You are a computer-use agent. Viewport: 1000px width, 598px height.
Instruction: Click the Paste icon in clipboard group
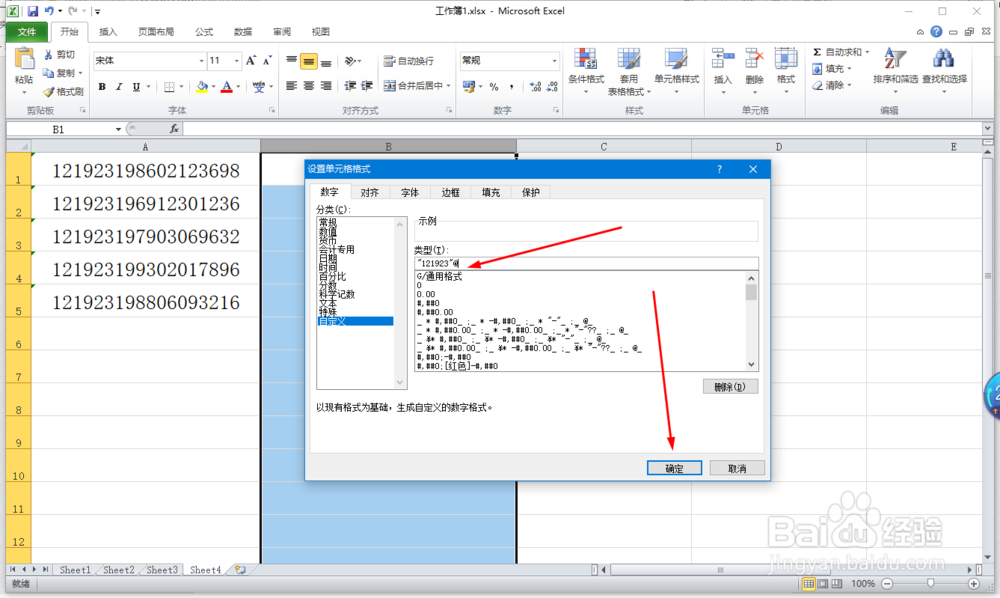pos(24,60)
